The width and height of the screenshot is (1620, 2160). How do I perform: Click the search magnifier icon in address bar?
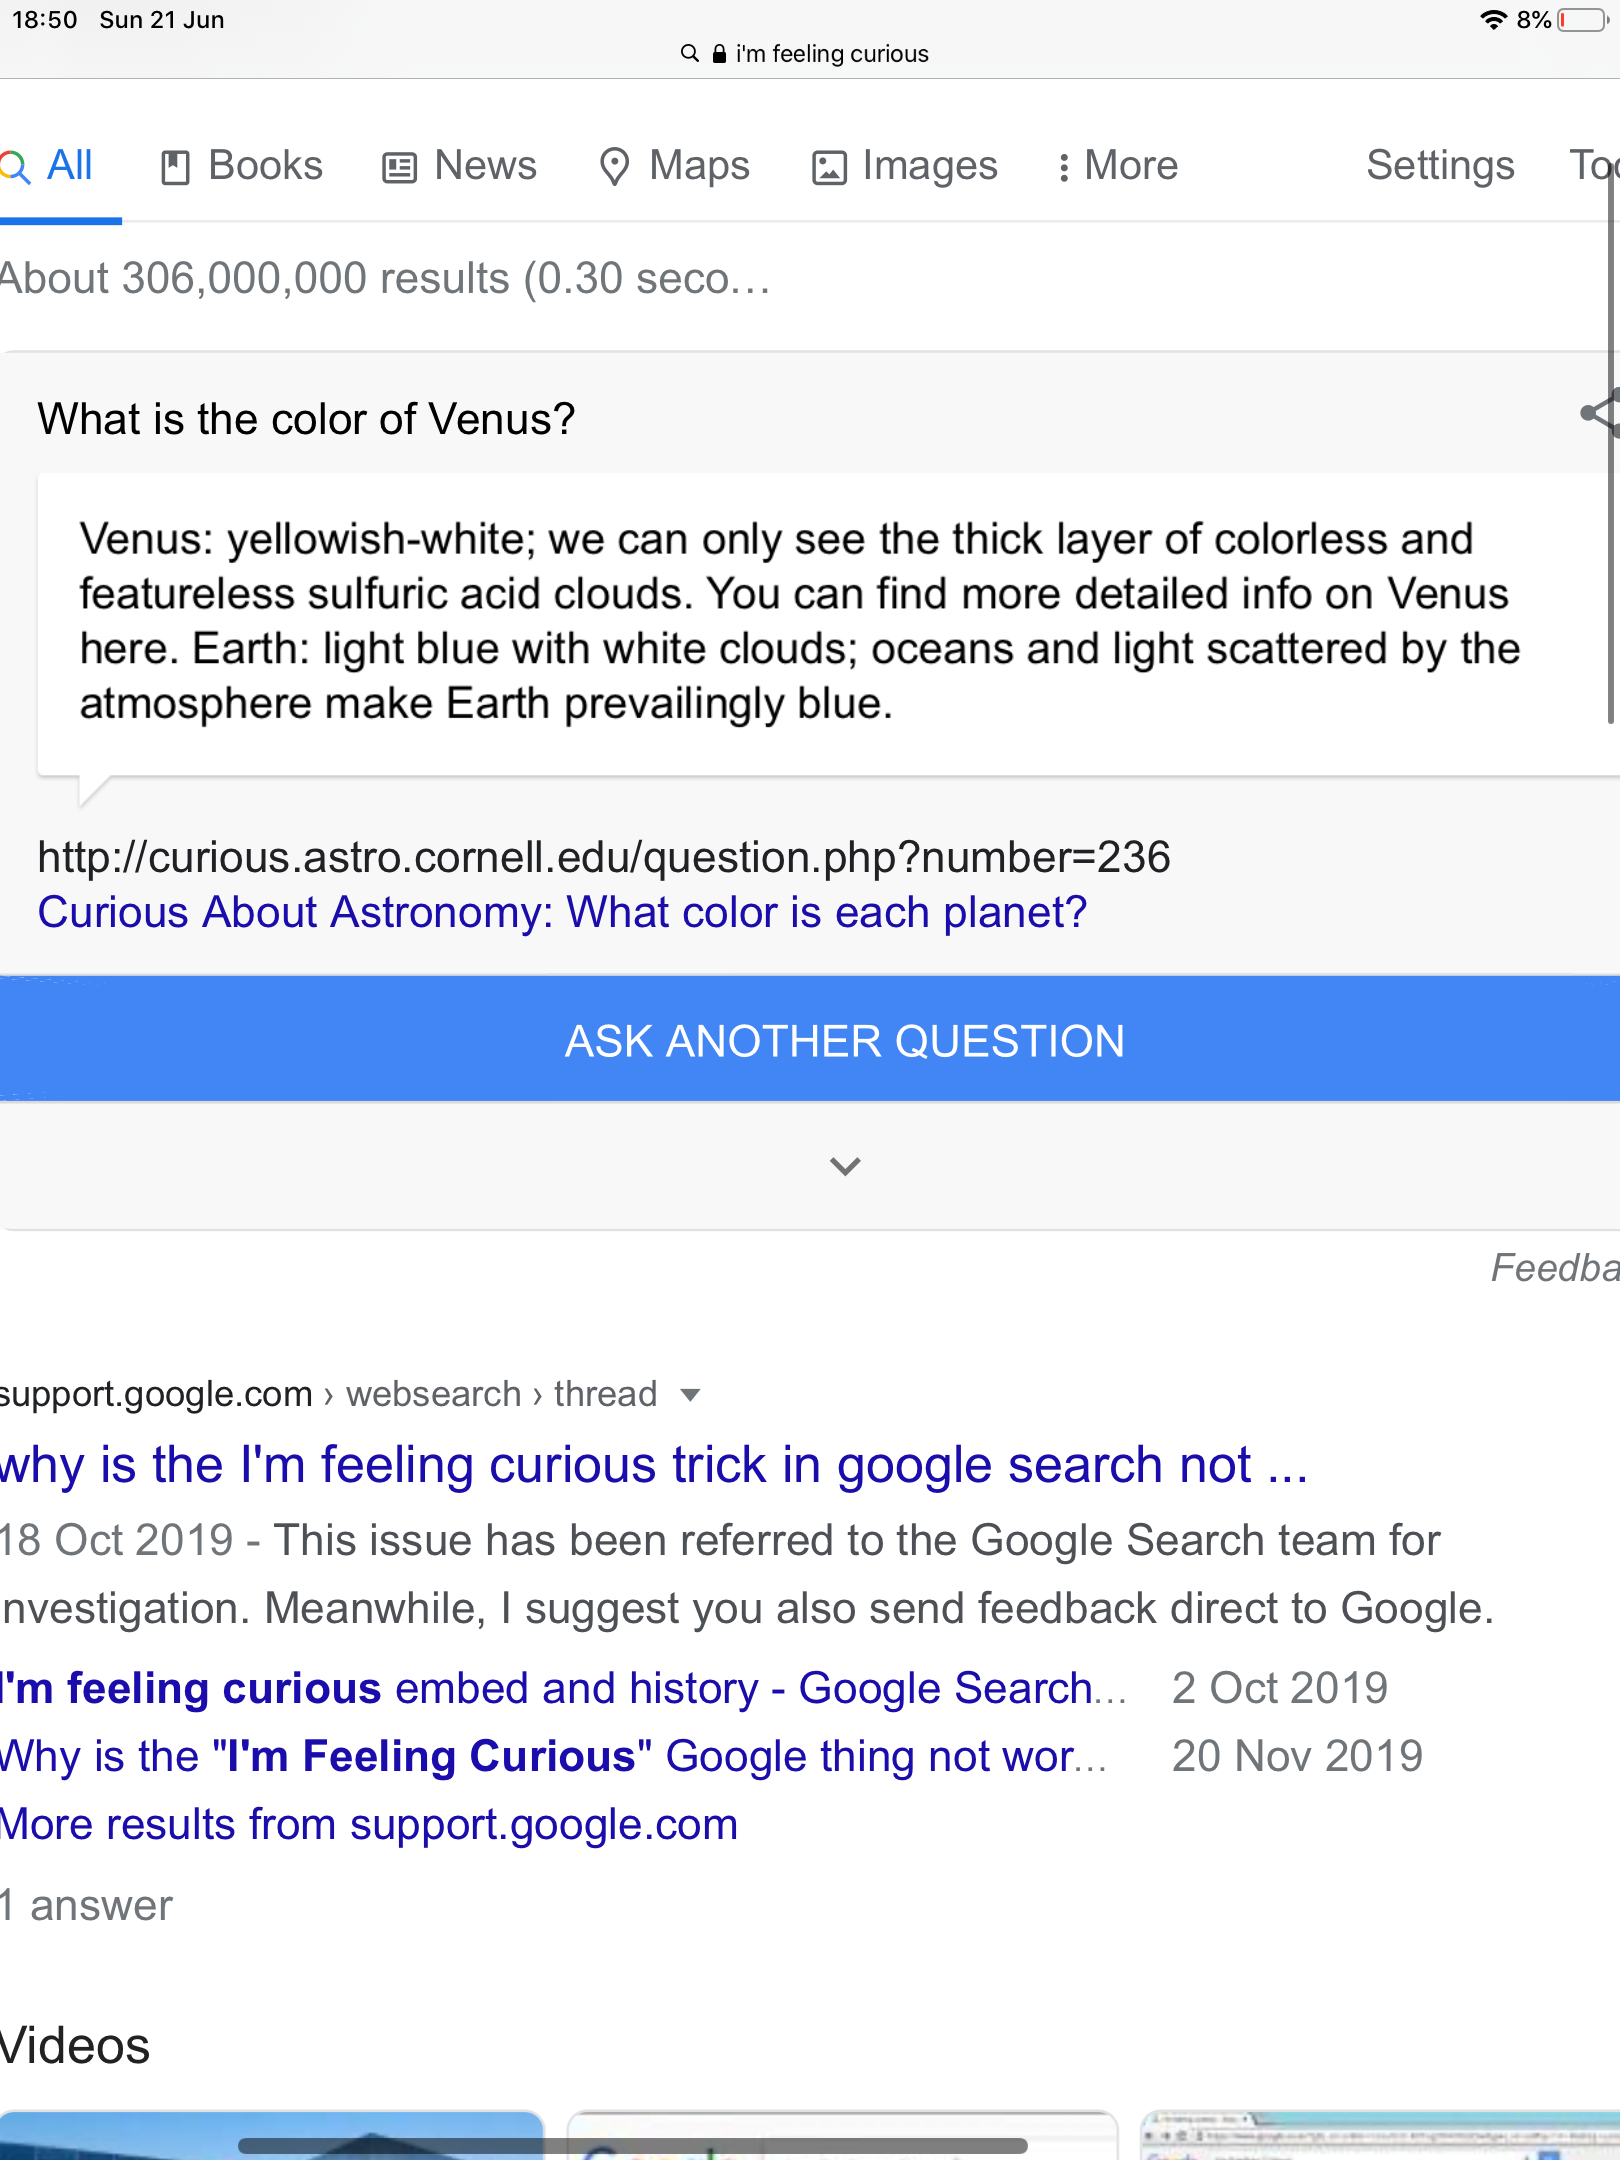pos(689,53)
